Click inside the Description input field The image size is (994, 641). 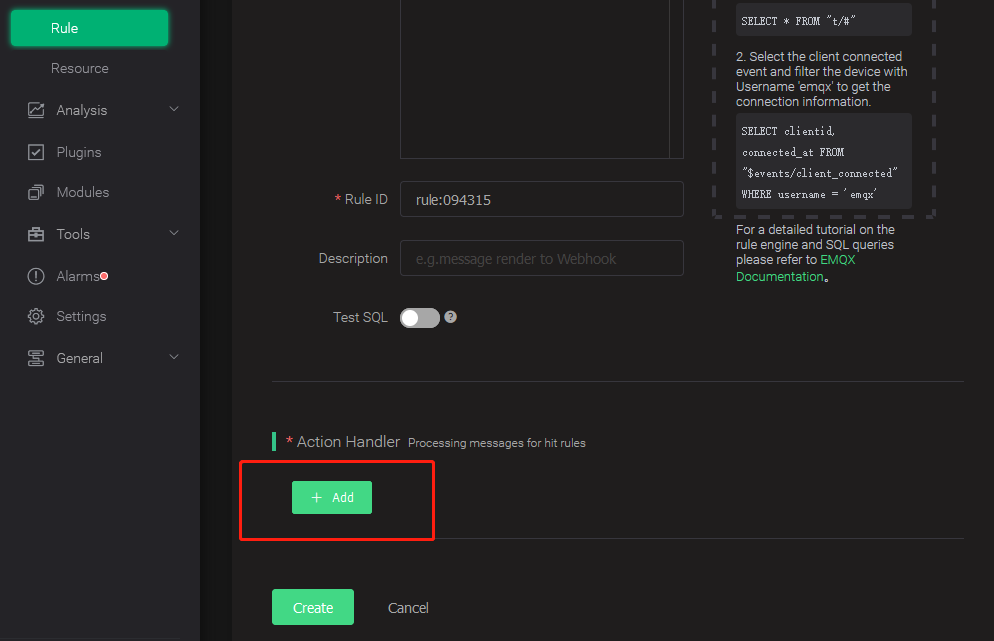541,258
